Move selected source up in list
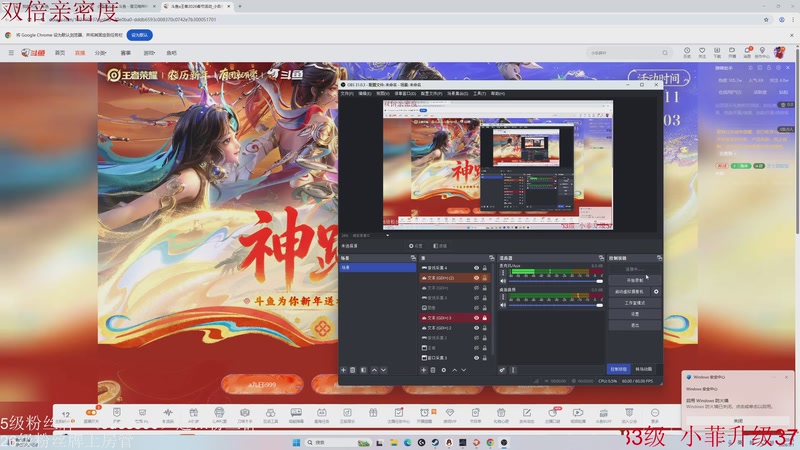 pos(454,370)
